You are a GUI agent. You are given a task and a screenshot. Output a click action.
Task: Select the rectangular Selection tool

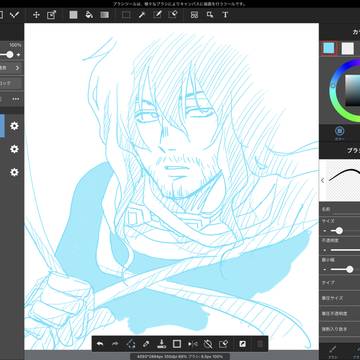[x=126, y=15]
